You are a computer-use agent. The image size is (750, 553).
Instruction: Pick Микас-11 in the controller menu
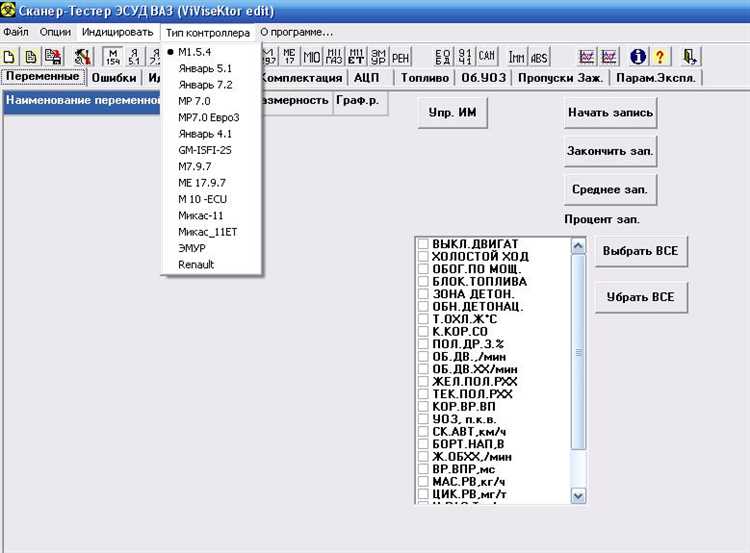[x=200, y=215]
